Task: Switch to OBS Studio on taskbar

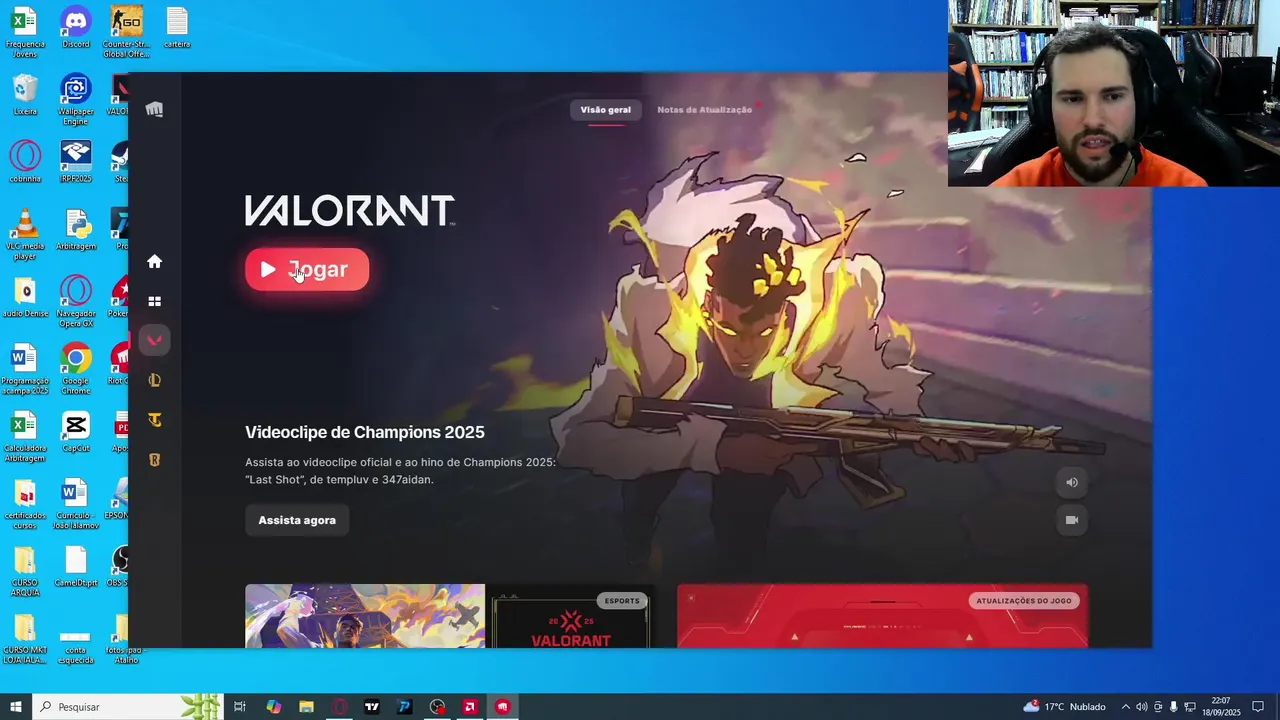Action: click(x=437, y=707)
